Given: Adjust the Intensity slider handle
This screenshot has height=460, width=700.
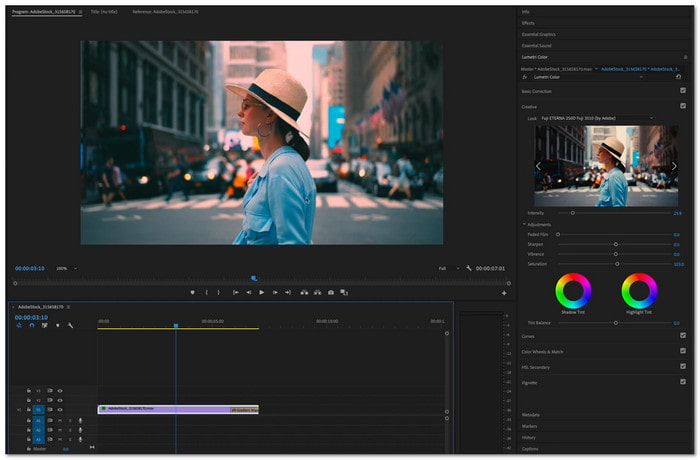Looking at the screenshot, I should pos(572,213).
